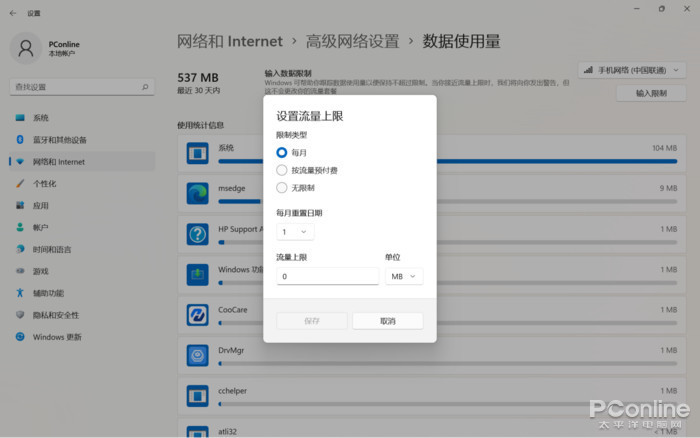Click the Windows 更新 sidebar icon
This screenshot has width=700, height=438.
pyautogui.click(x=20, y=337)
